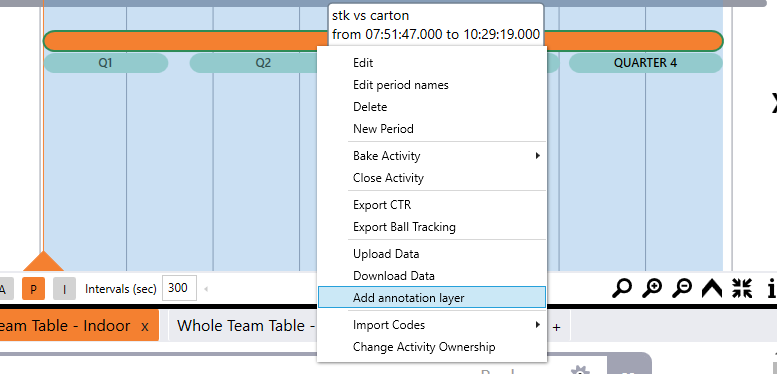Zoom out of the timeline
777x374 pixels.
click(682, 288)
